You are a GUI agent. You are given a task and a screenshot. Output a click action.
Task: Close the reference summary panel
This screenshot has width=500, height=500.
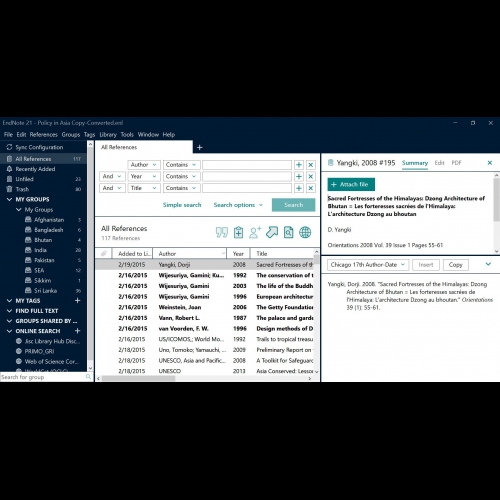pos(490,163)
